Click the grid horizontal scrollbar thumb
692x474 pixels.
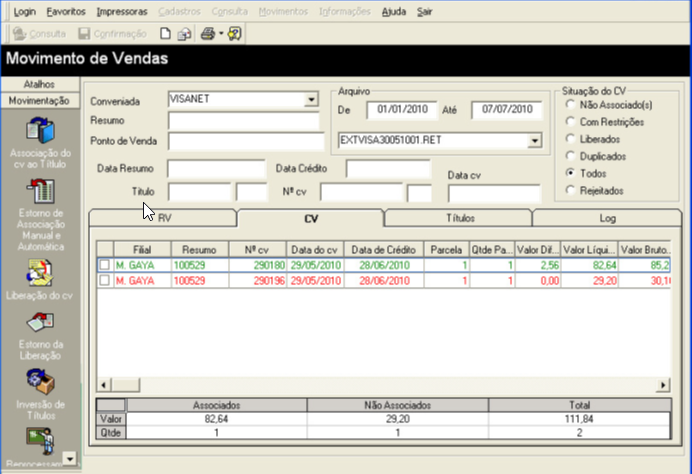[125, 385]
